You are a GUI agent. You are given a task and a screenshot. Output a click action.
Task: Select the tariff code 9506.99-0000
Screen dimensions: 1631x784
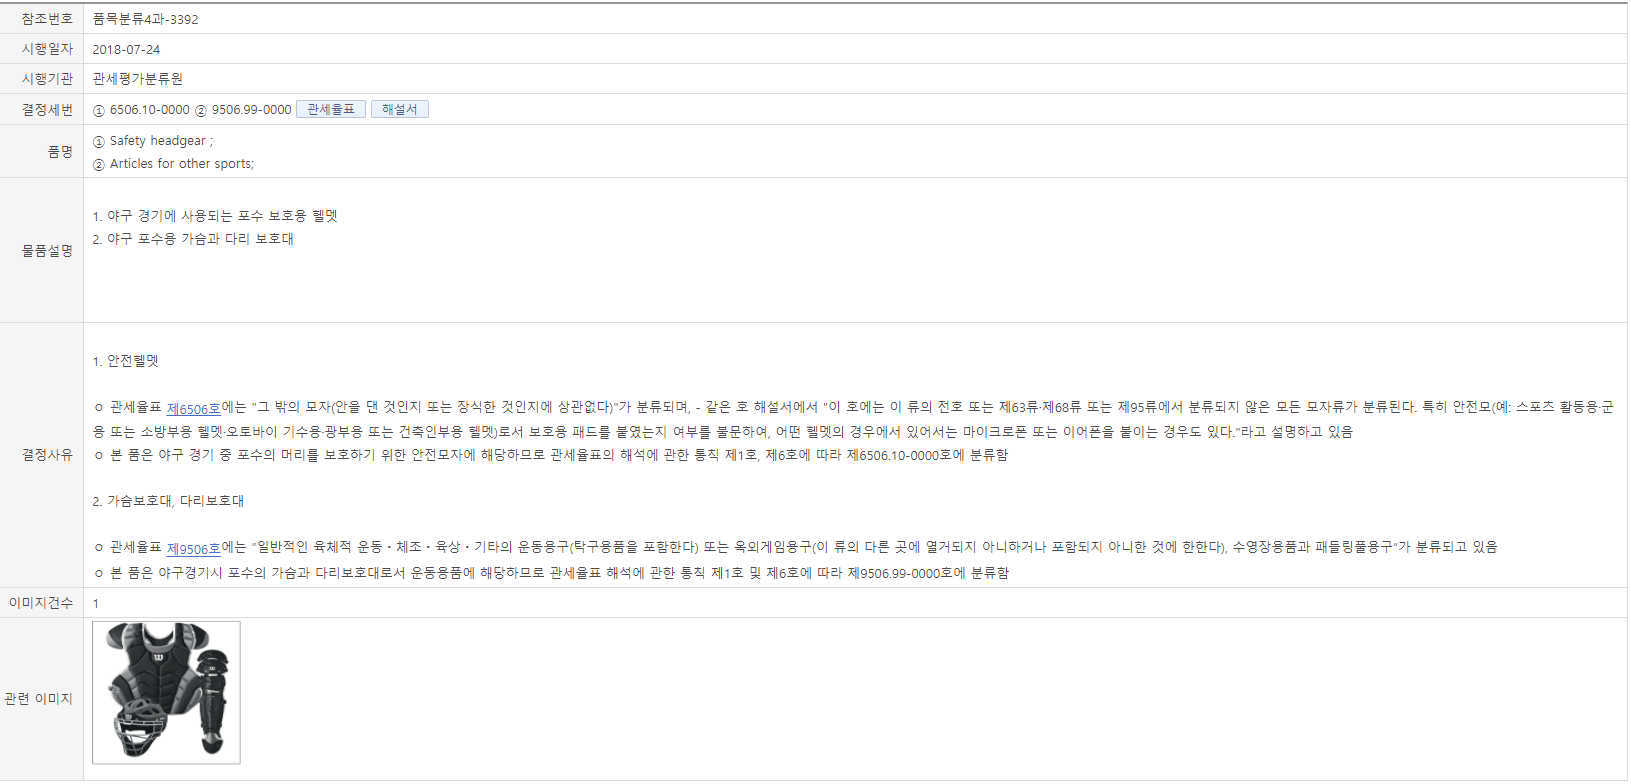251,110
